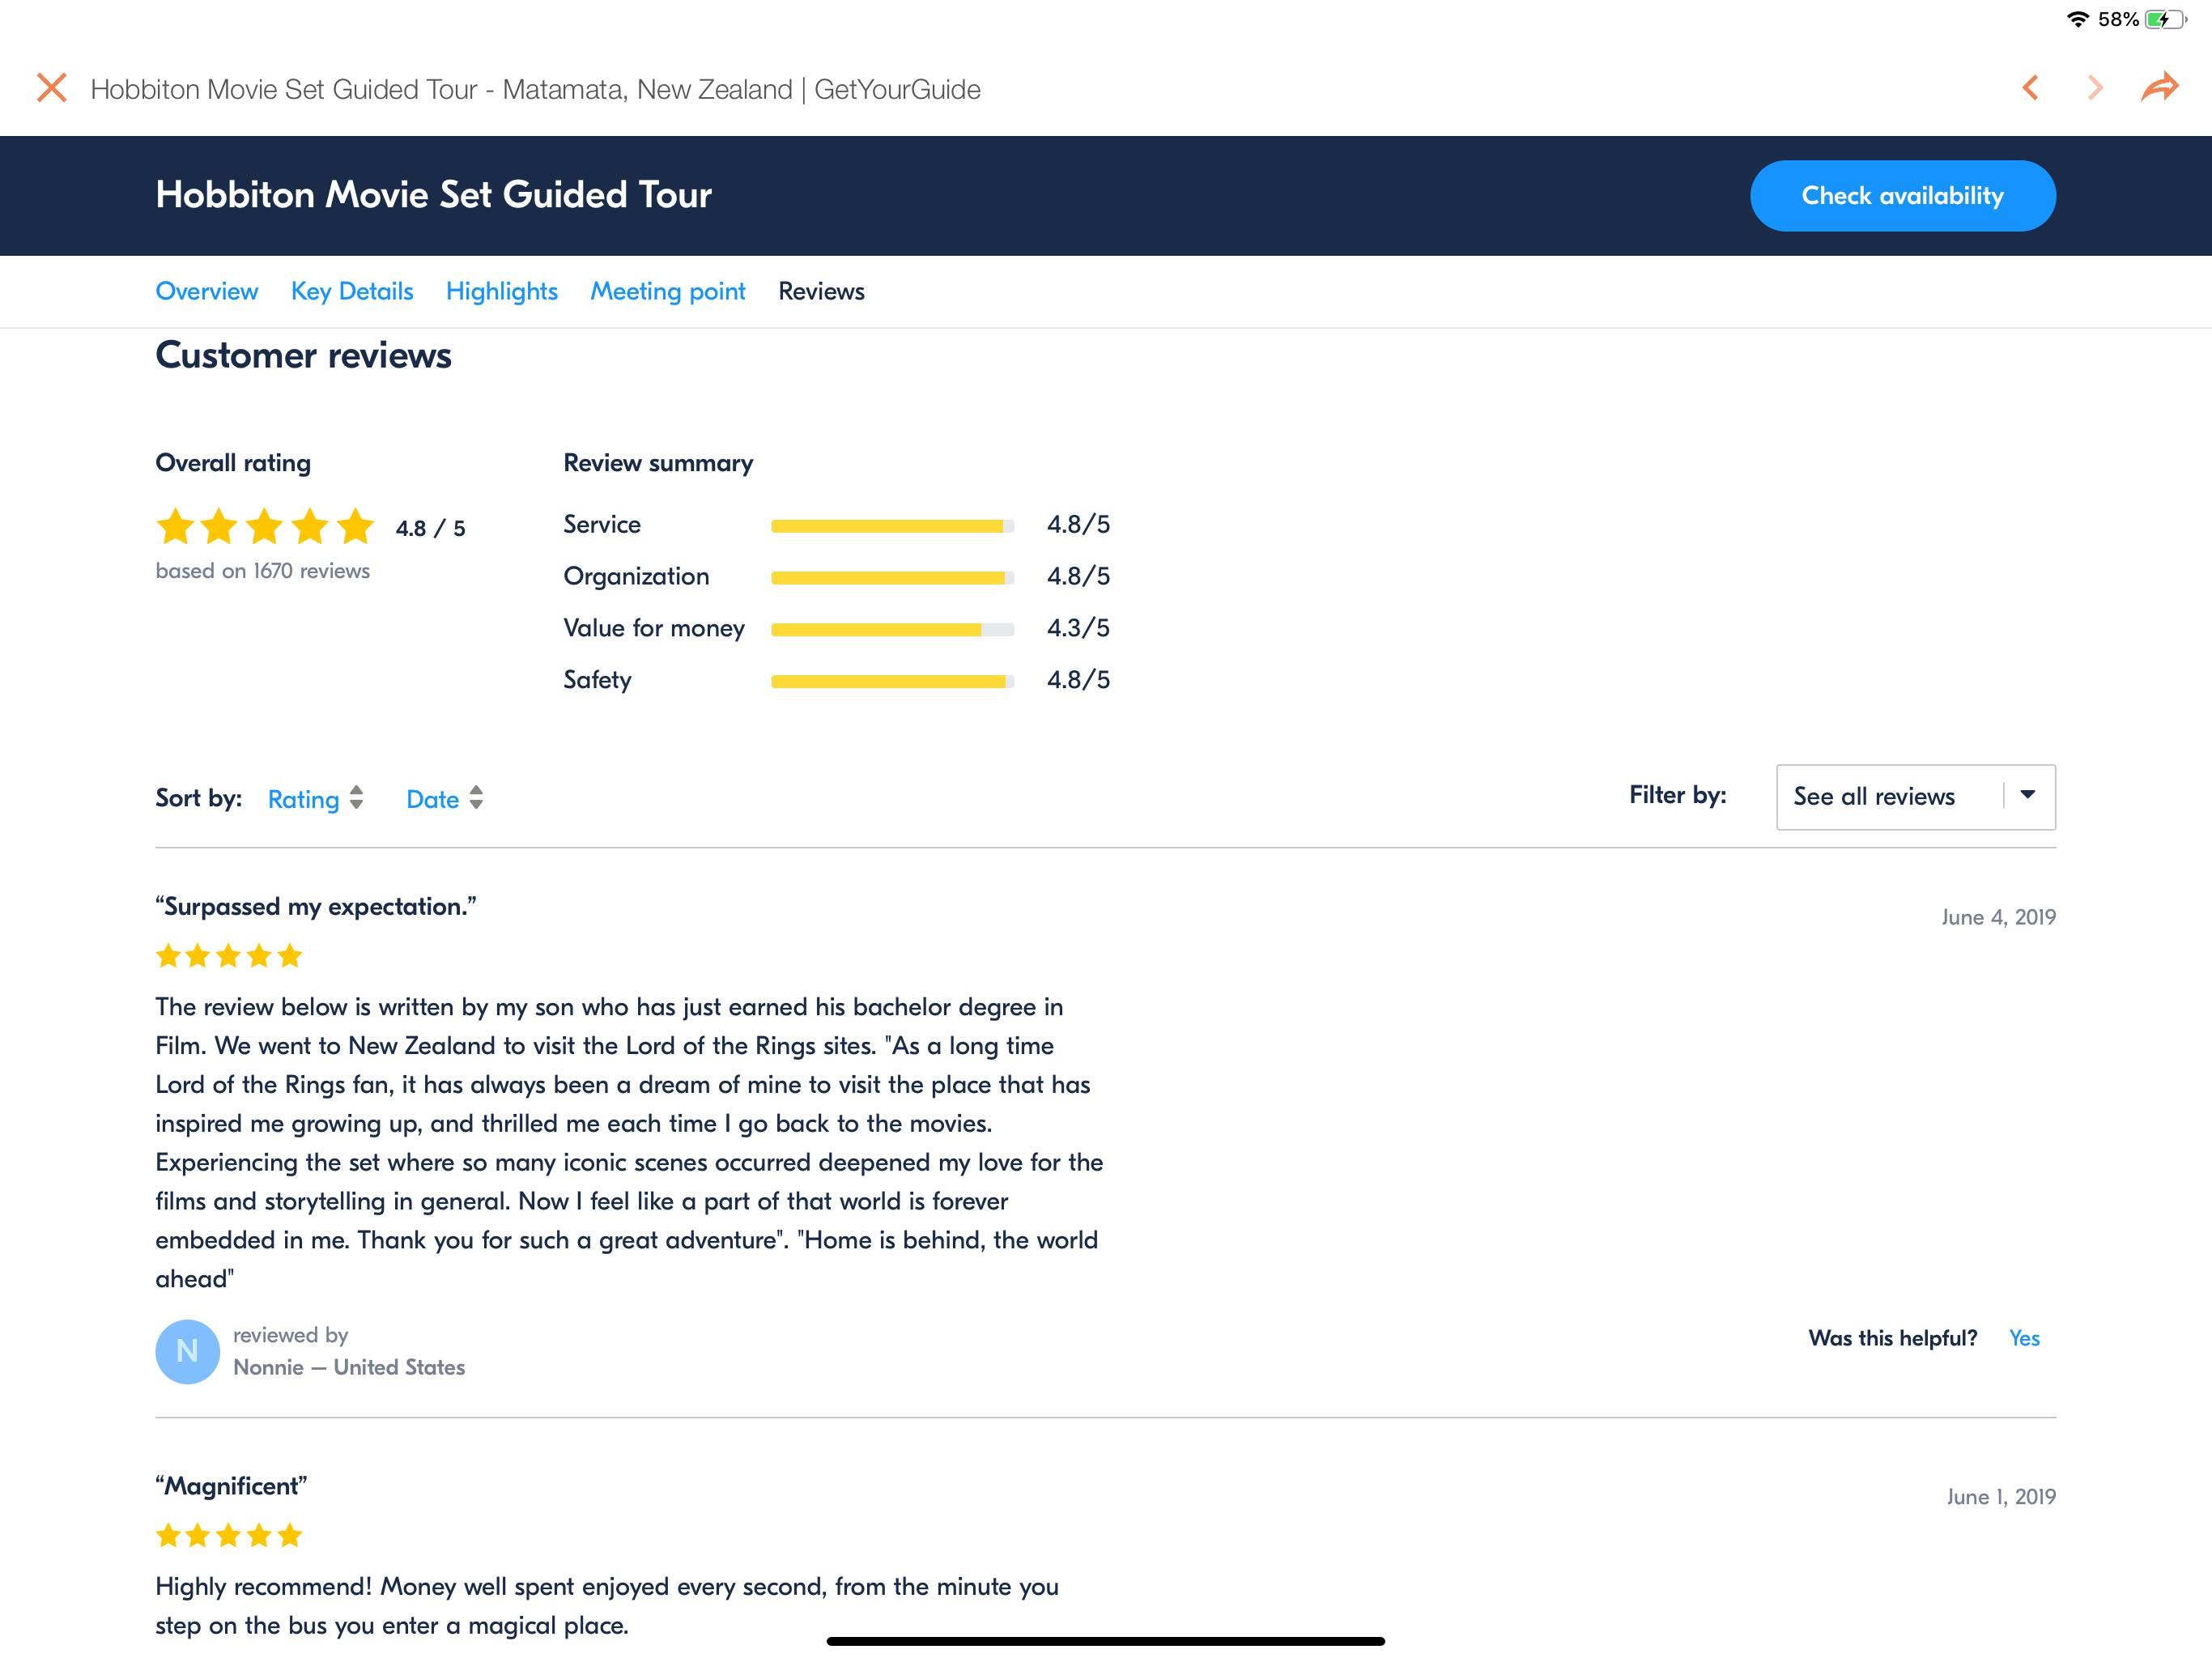This screenshot has height=1658, width=2212.
Task: Close the in-app browser with the X icon
Action: pyautogui.click(x=52, y=88)
